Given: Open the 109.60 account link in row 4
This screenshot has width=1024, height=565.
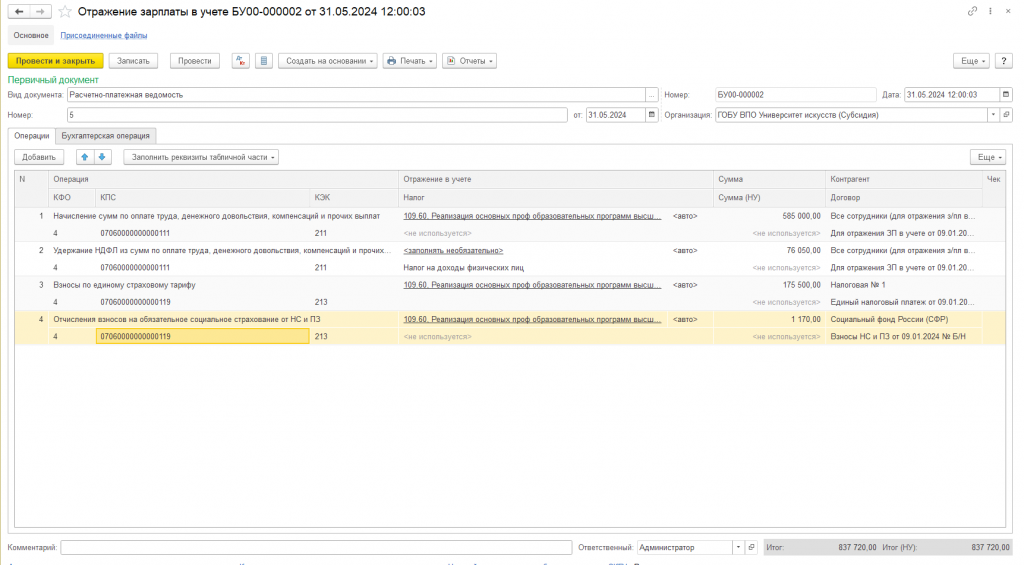Looking at the screenshot, I should click(x=532, y=319).
